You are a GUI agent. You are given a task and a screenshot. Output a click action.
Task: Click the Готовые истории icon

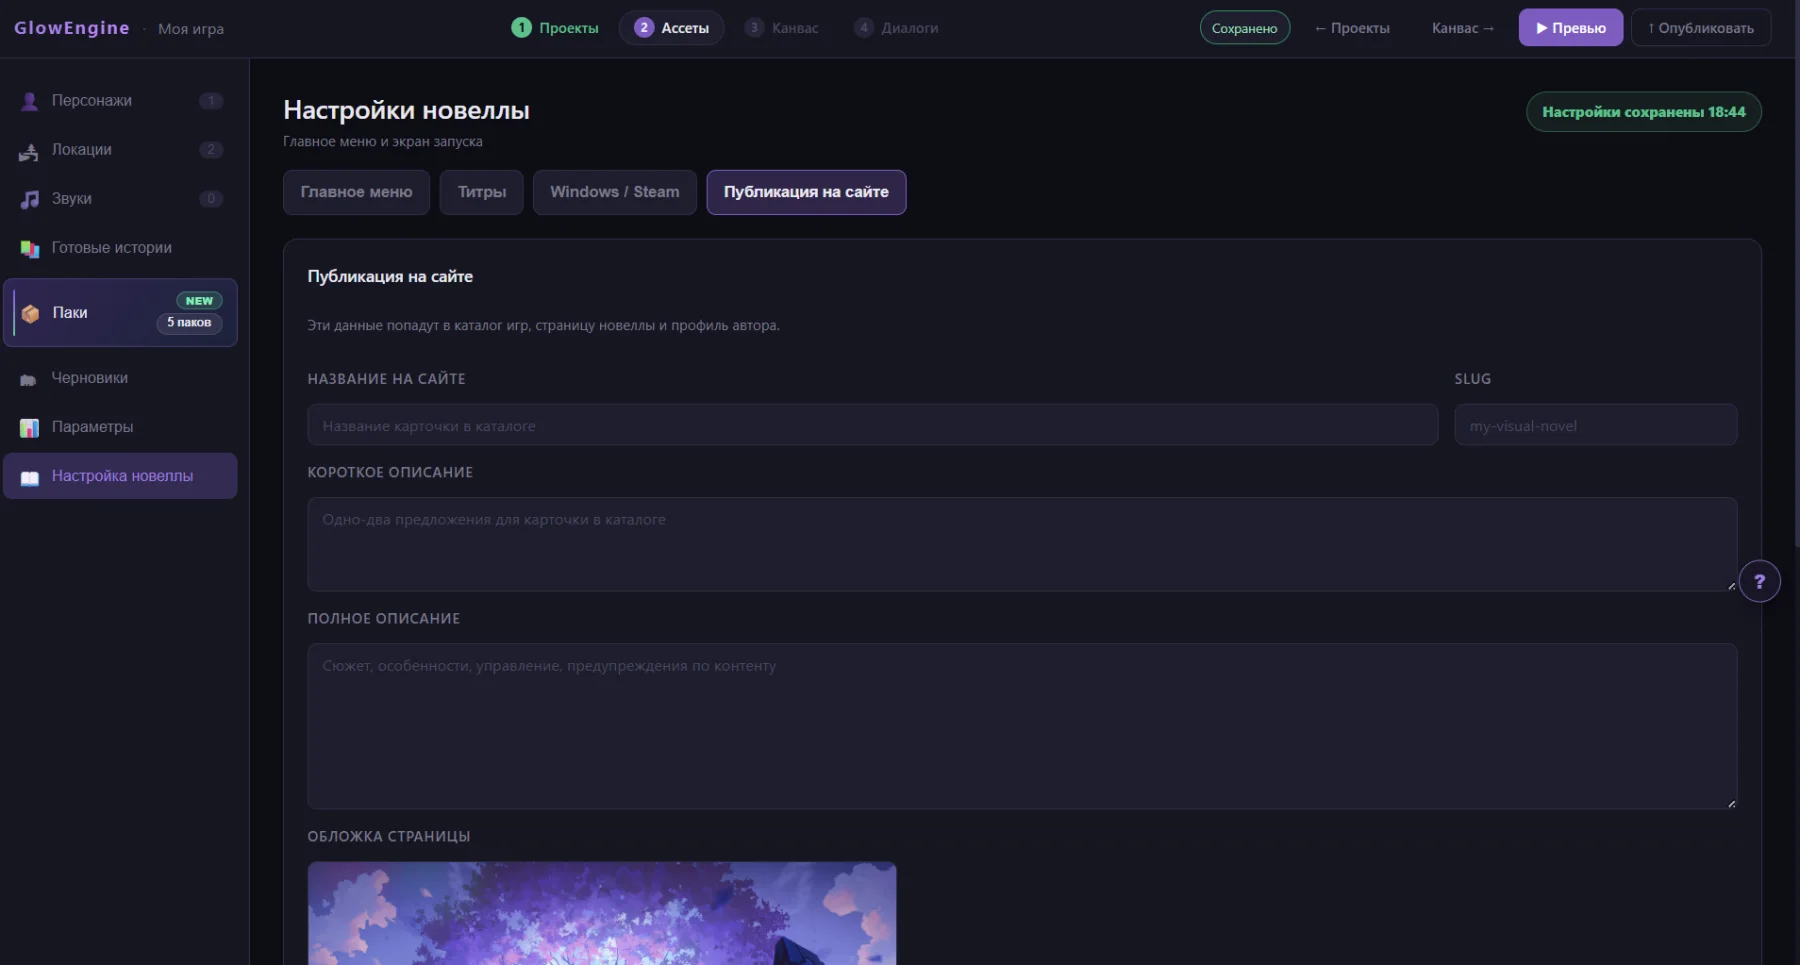tap(30, 248)
